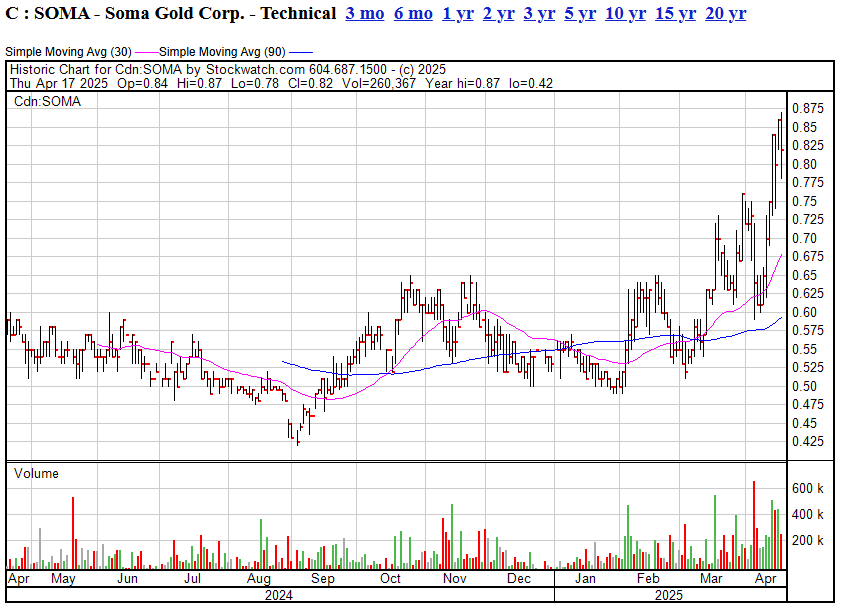Click the "Volume" panel label
The width and height of the screenshot is (842, 610).
[37, 474]
